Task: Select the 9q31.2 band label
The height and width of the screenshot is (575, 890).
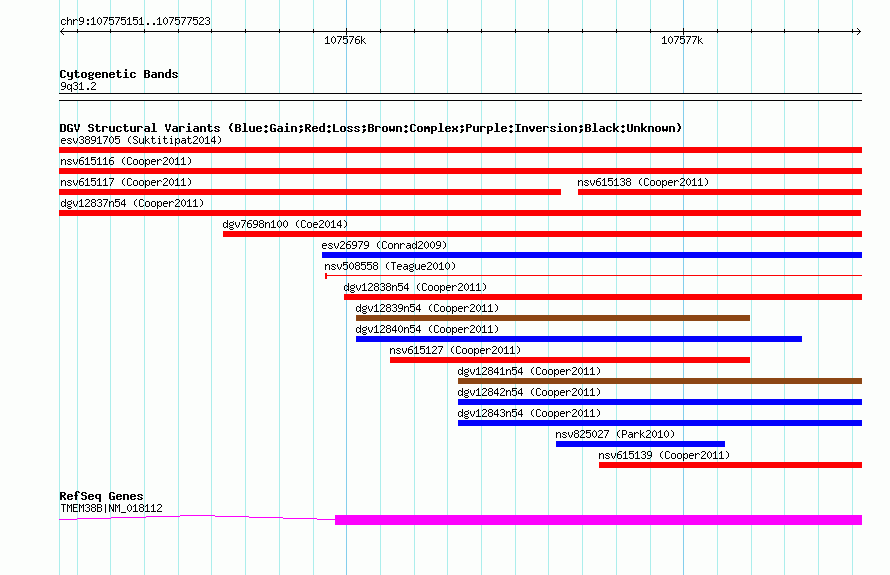Action: coord(78,86)
